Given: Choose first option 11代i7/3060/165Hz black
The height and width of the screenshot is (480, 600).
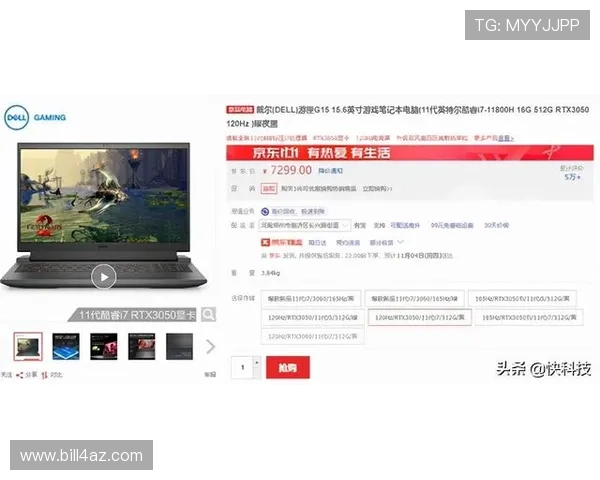Looking at the screenshot, I should [311, 298].
